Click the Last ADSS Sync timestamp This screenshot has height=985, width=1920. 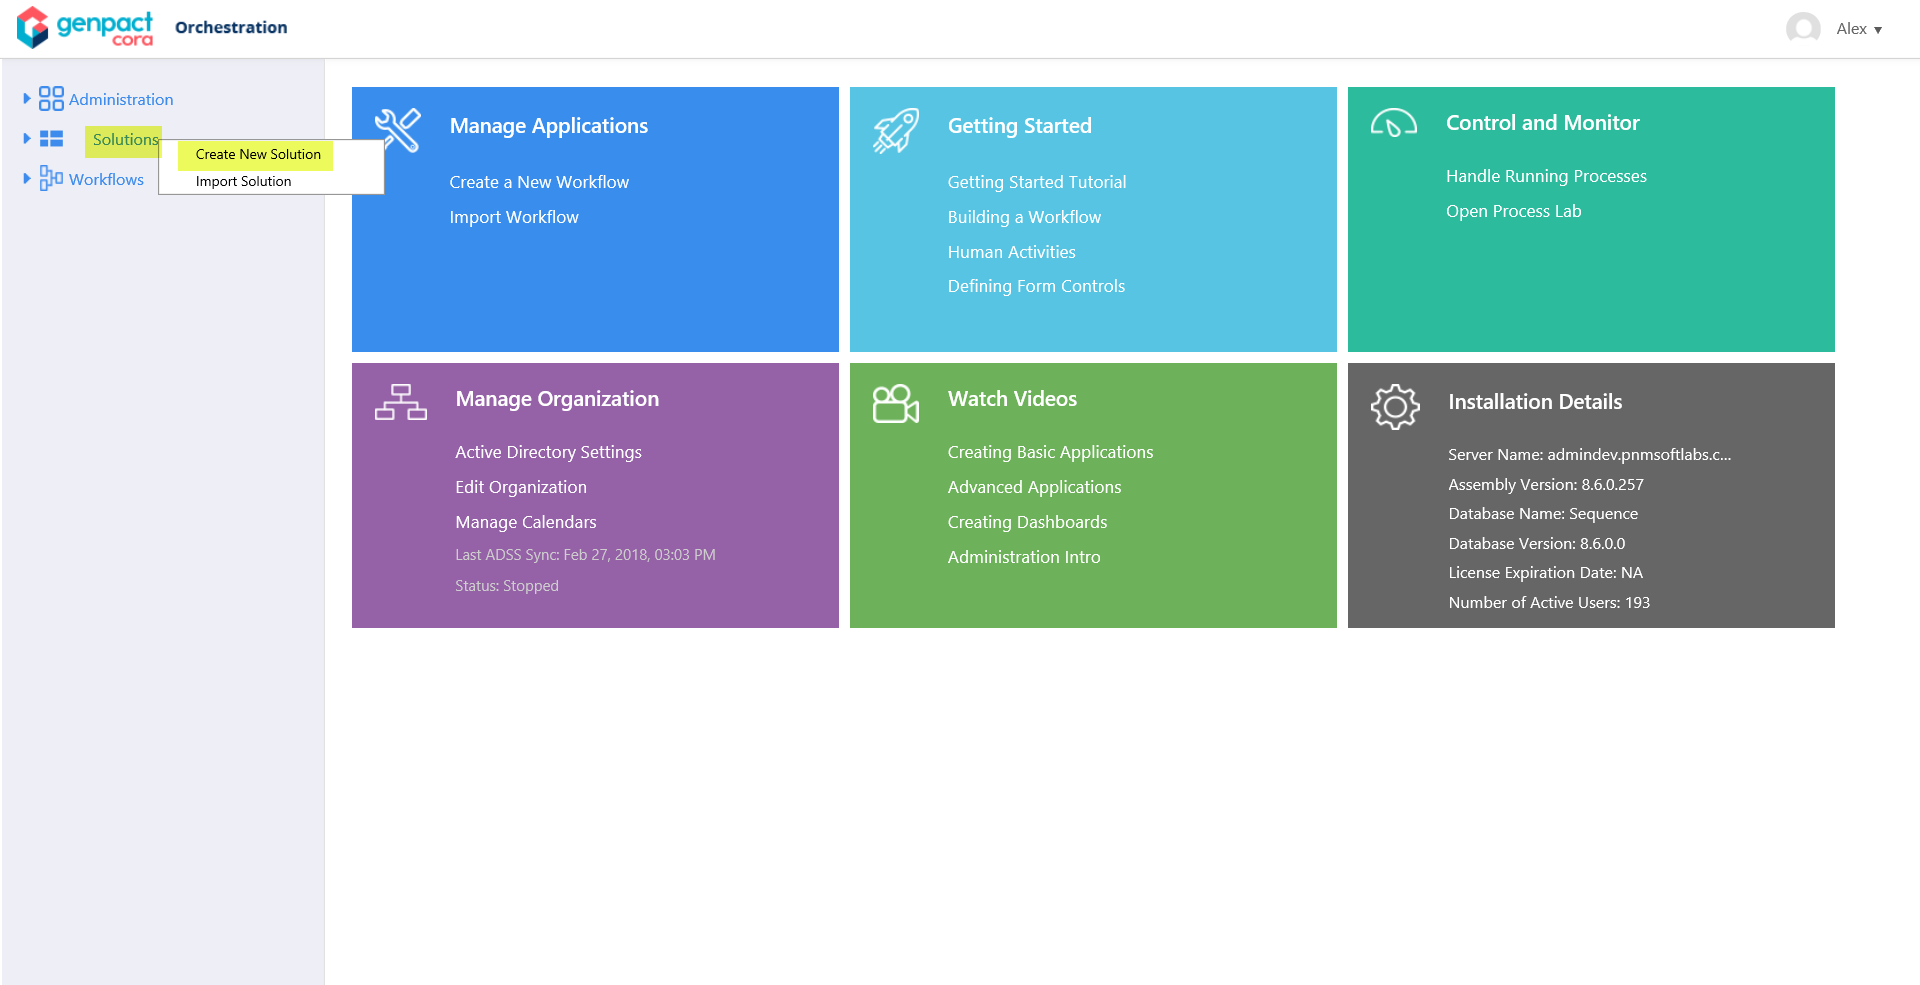click(x=585, y=555)
